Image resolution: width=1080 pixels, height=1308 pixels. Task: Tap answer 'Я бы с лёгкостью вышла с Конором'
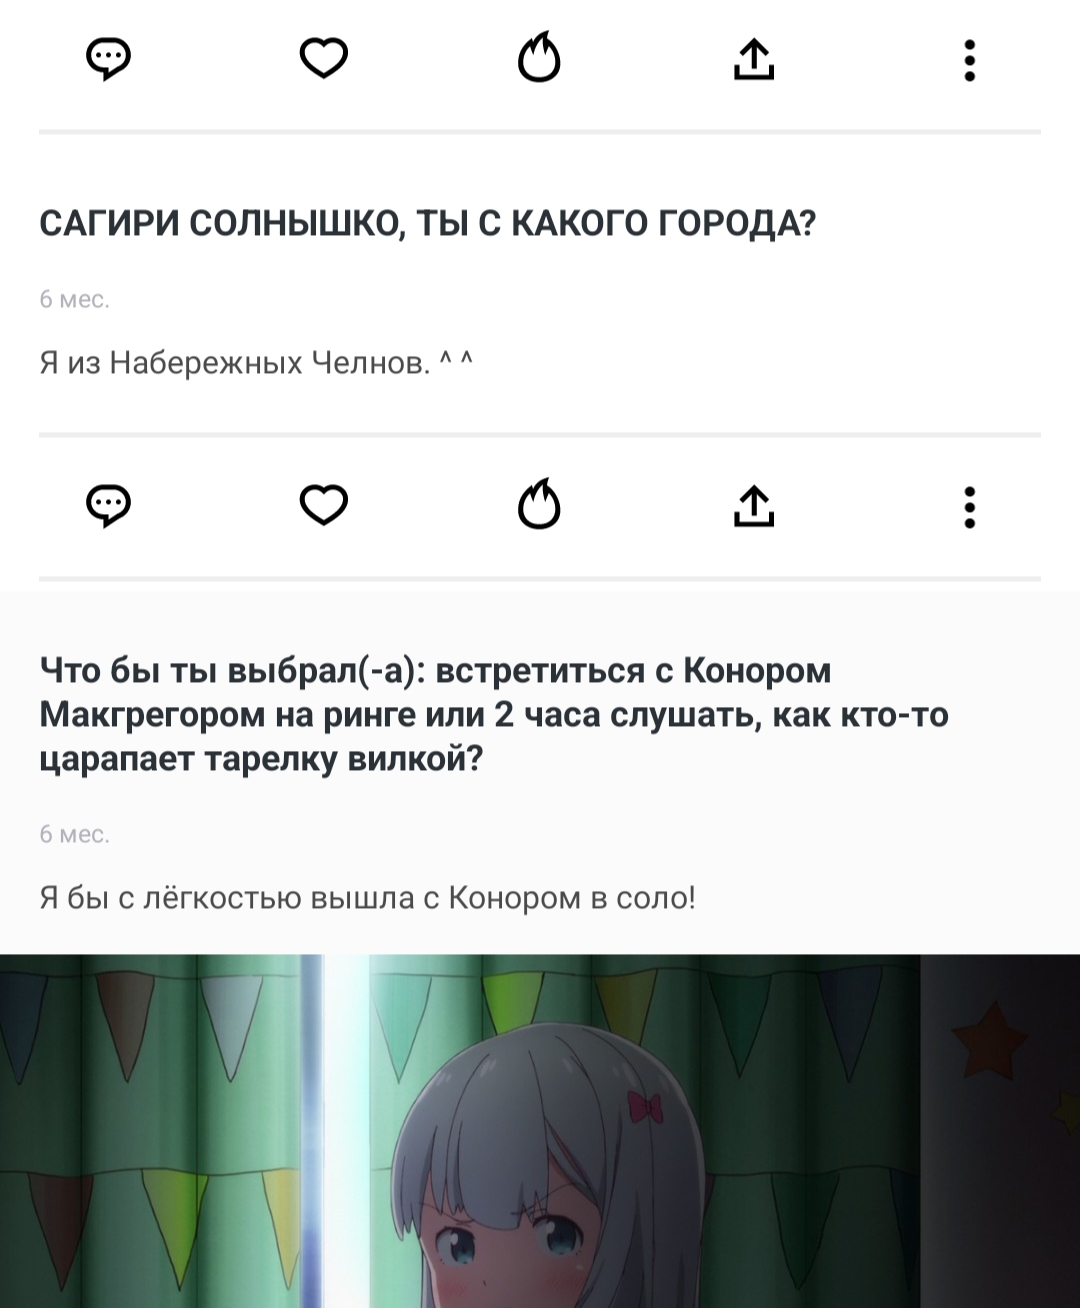click(367, 898)
